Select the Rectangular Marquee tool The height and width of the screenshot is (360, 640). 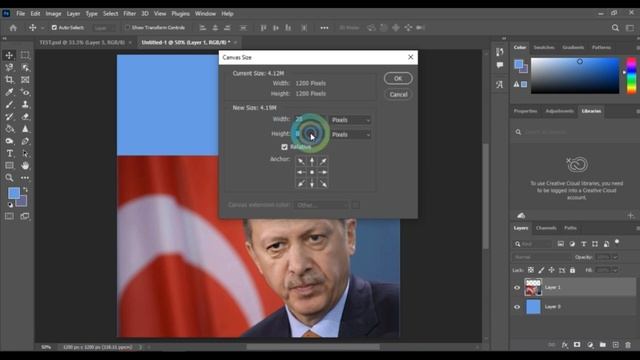pos(25,55)
